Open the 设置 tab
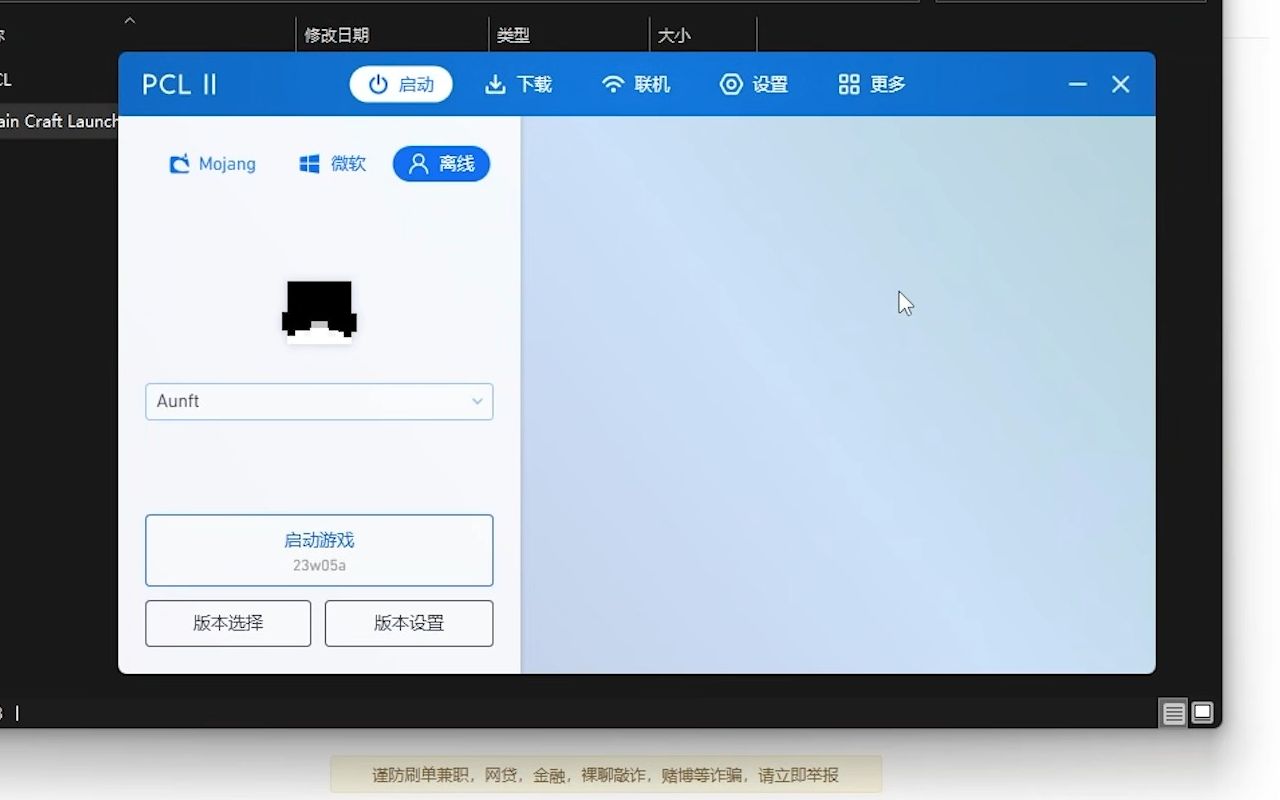 pyautogui.click(x=754, y=84)
